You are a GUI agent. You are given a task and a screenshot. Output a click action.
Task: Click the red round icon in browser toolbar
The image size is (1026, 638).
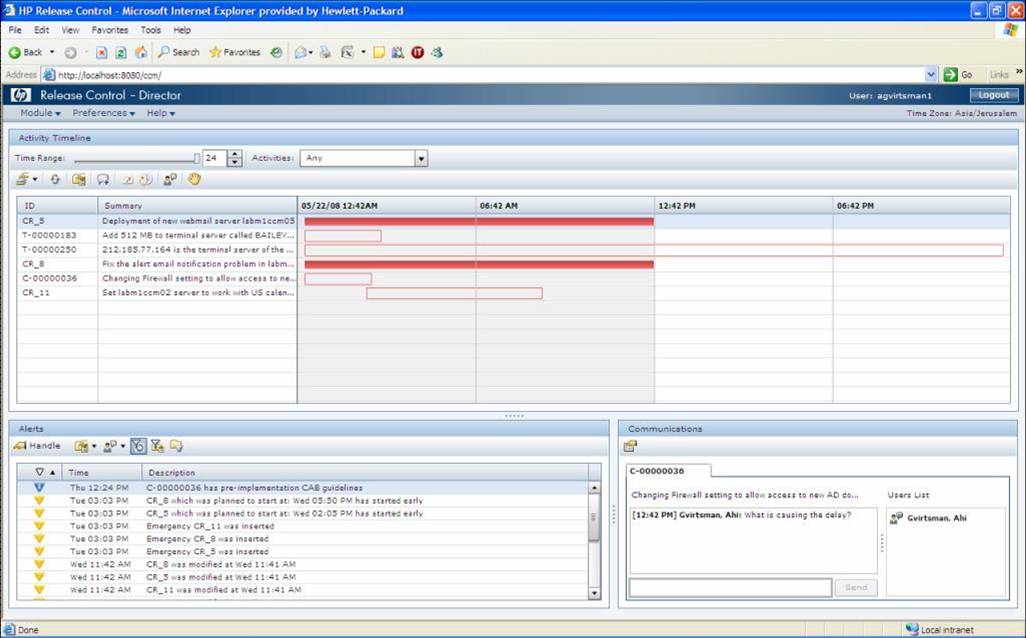(x=417, y=52)
